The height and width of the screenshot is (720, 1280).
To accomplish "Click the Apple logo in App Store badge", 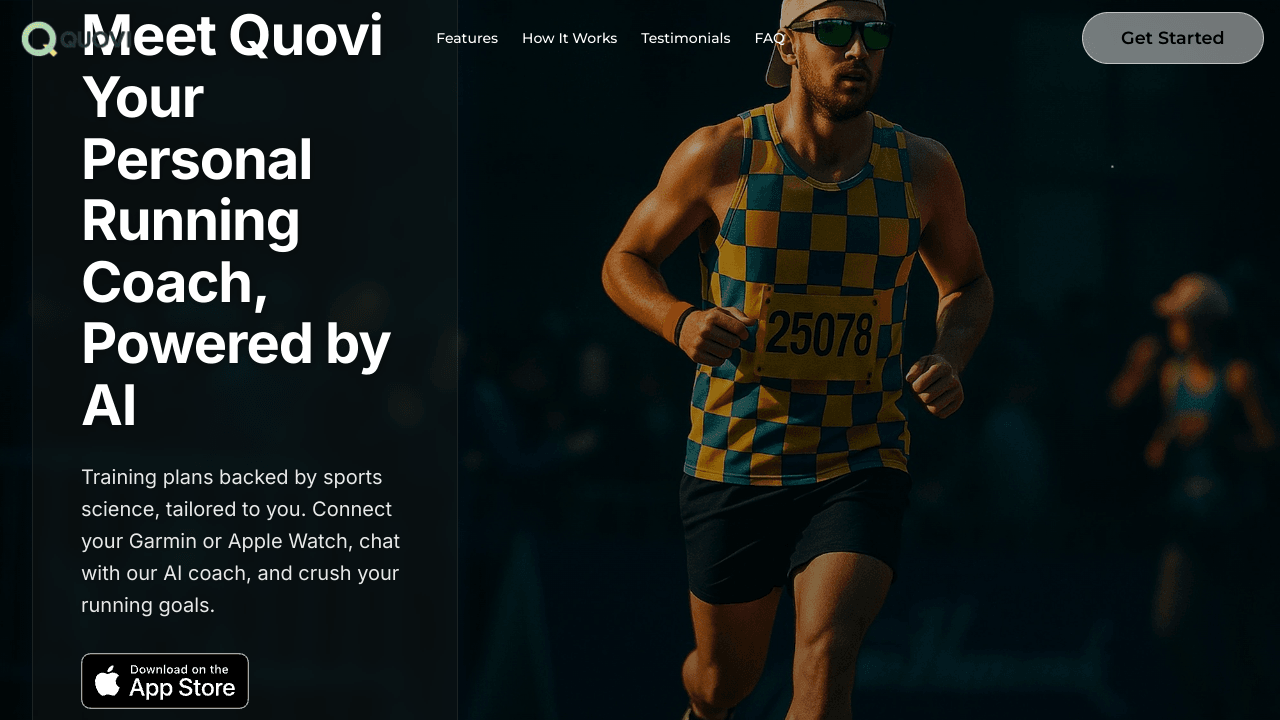I will (107, 681).
